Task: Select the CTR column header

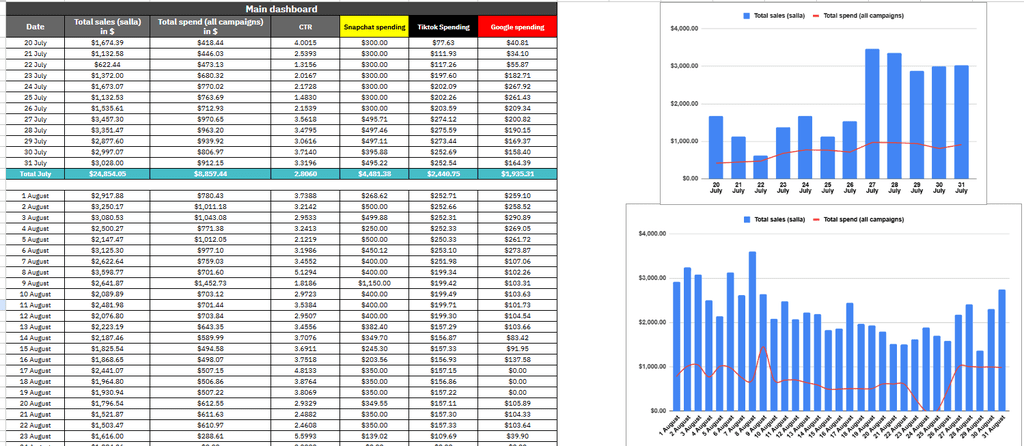Action: [x=305, y=27]
